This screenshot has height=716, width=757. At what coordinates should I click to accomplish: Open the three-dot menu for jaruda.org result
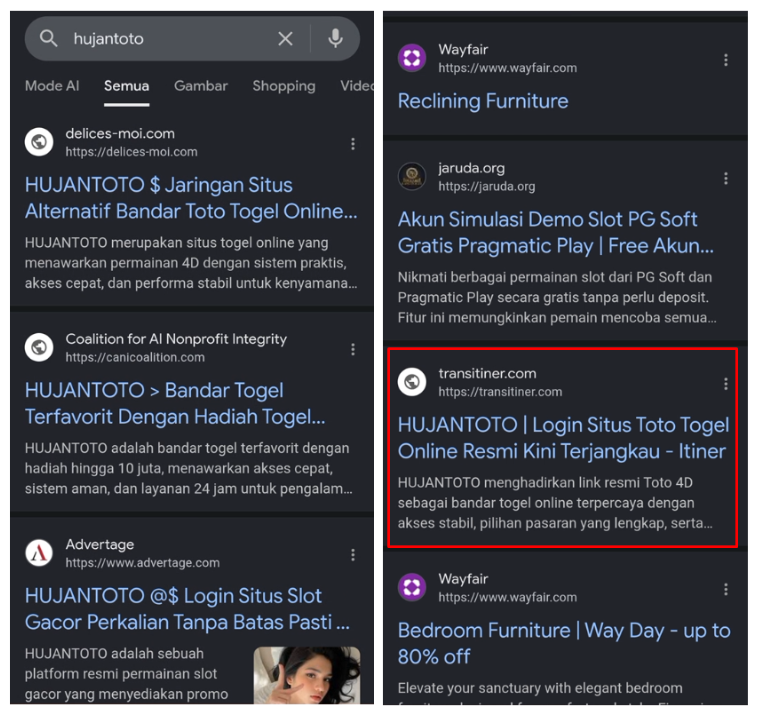tap(726, 178)
